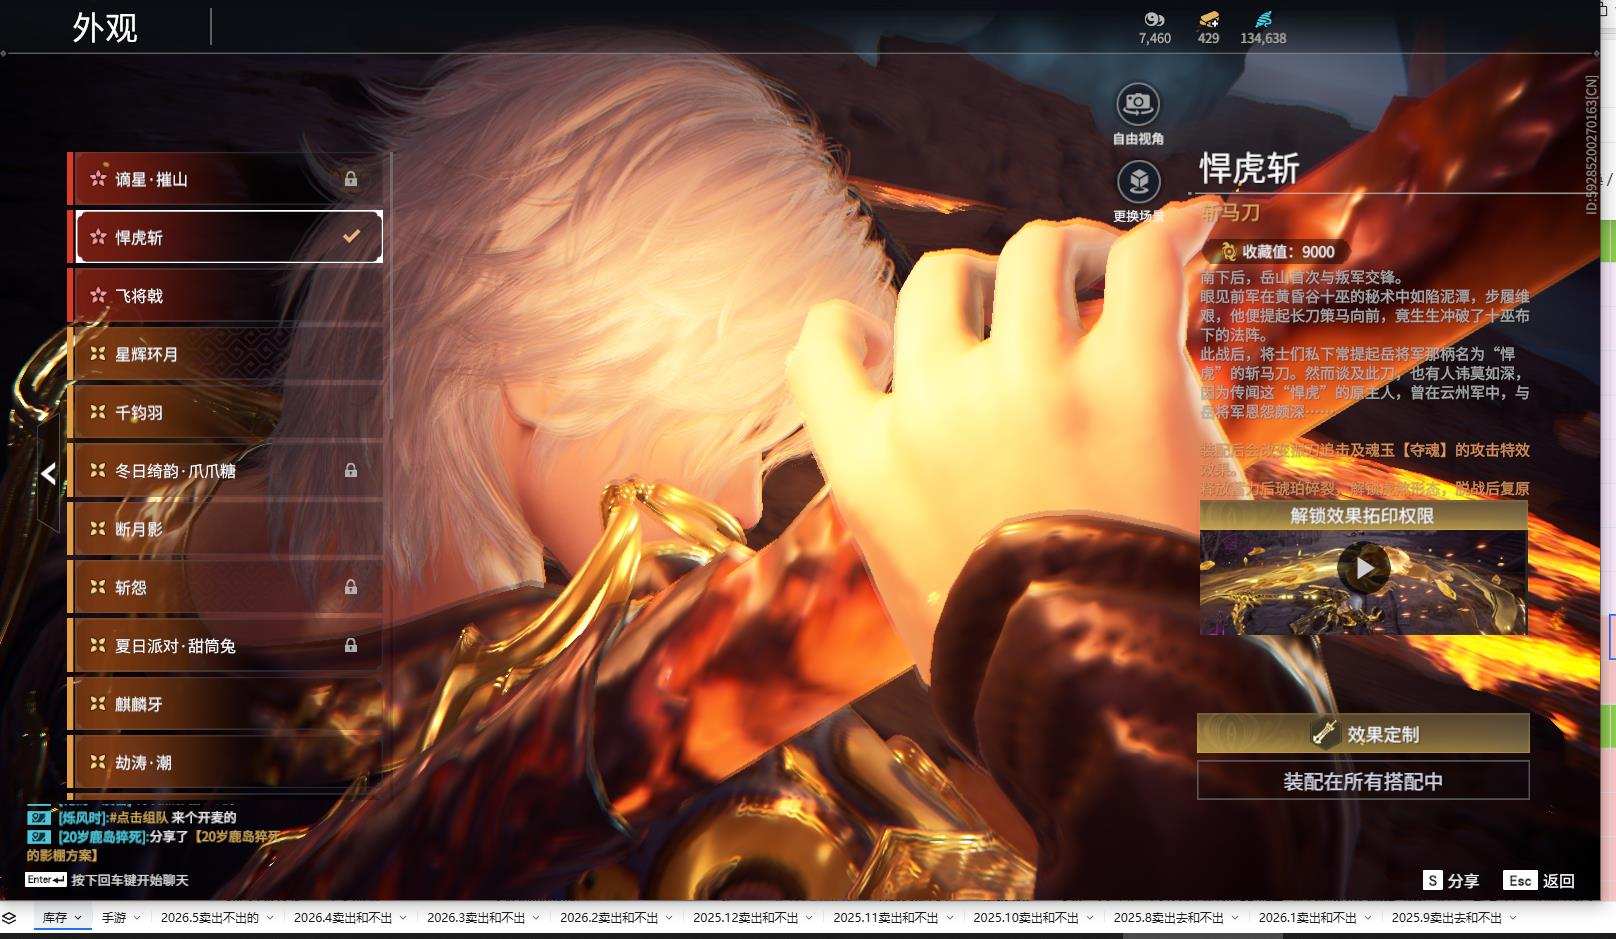Open dropdown arrow on 2025.11卖出和不出 tab

949,917
